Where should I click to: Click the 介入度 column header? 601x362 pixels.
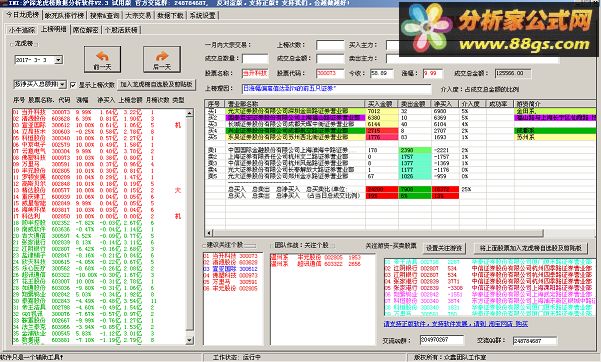(x=473, y=104)
